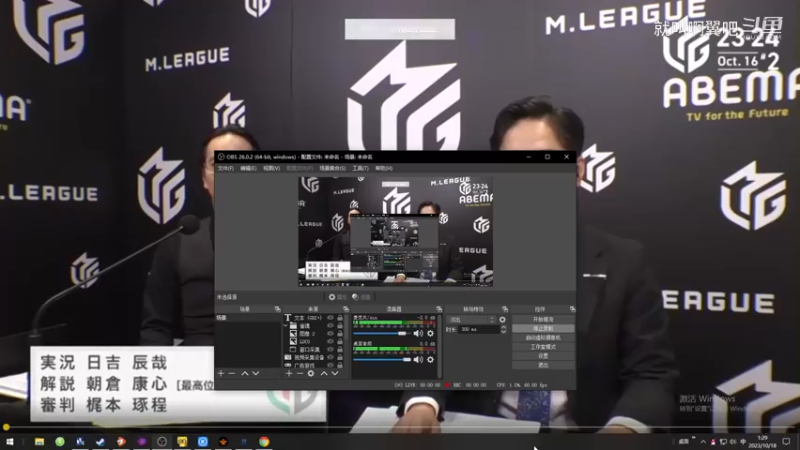This screenshot has height=450, width=800.
Task: Open the Windows Start menu
Action: pyautogui.click(x=10, y=442)
